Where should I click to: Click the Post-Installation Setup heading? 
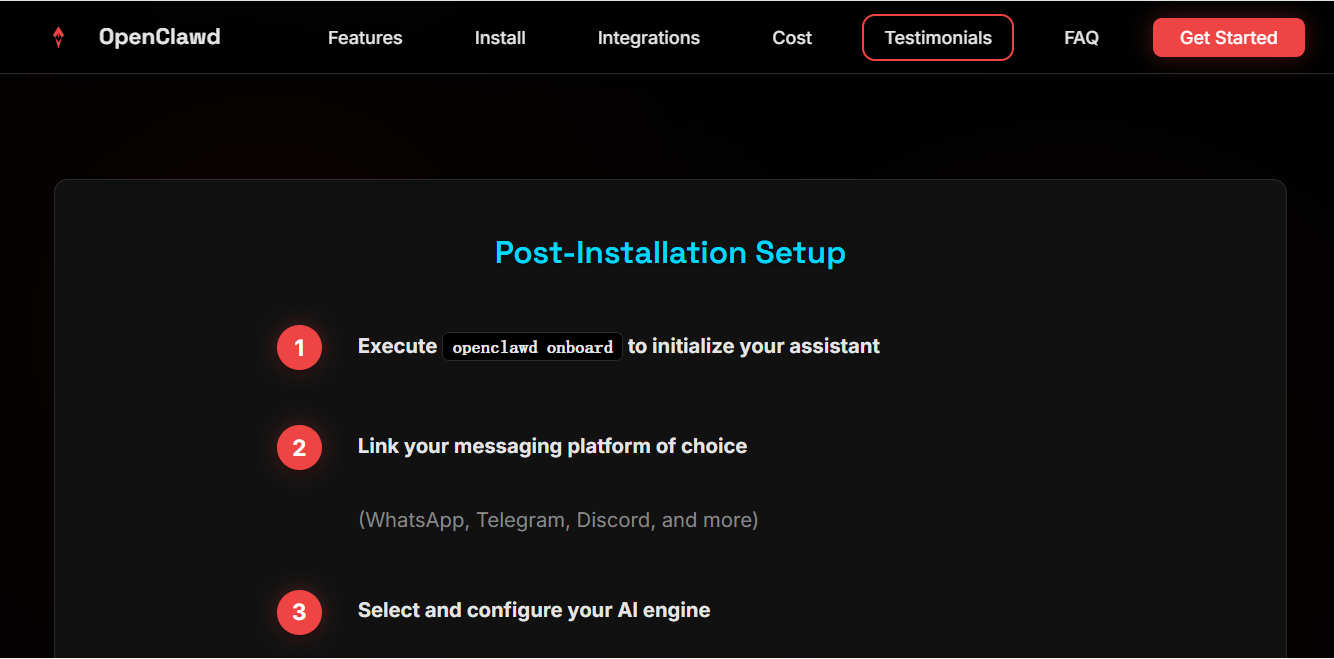(670, 252)
